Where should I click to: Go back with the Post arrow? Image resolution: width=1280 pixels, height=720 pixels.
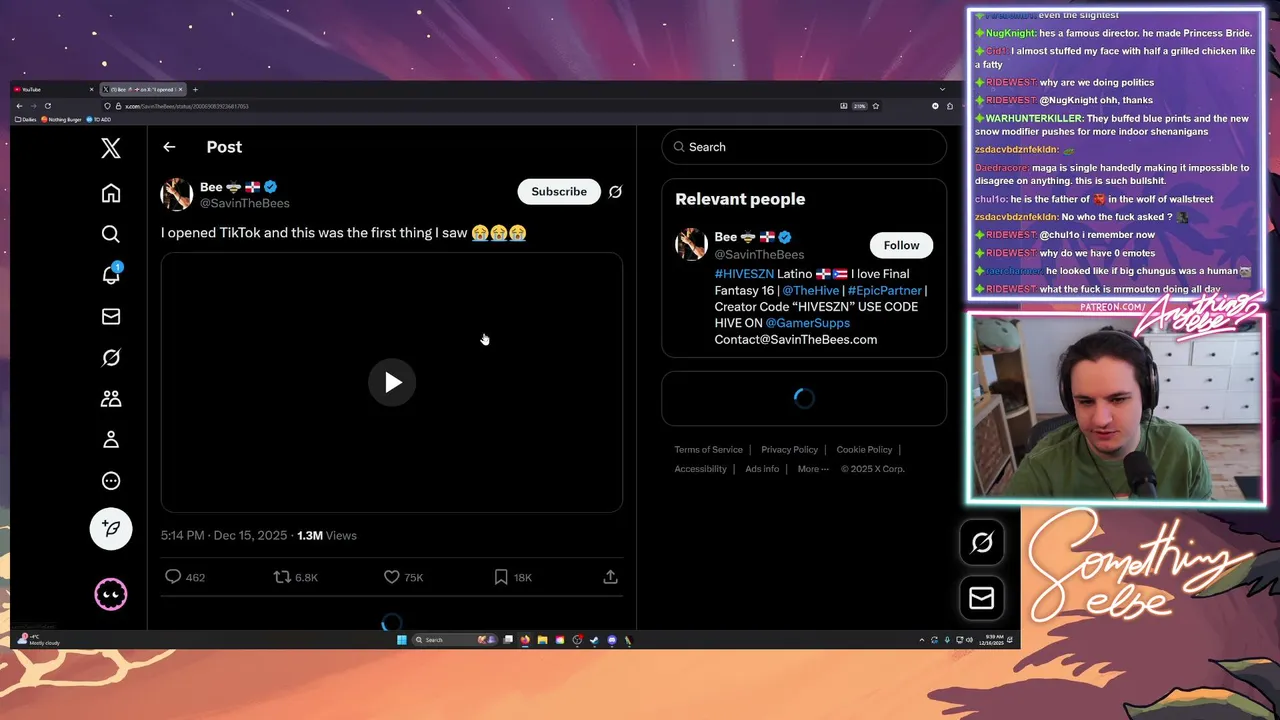[169, 147]
